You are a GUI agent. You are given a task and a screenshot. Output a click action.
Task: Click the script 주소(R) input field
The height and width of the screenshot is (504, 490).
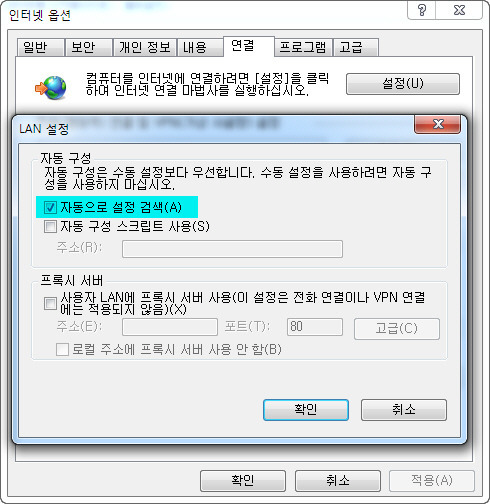click(232, 249)
